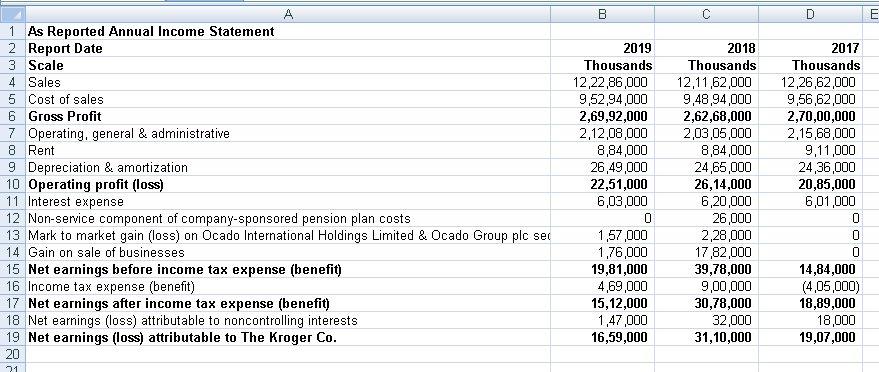Click Depreciation value 26,49,000
The image size is (879, 372).
coord(603,168)
